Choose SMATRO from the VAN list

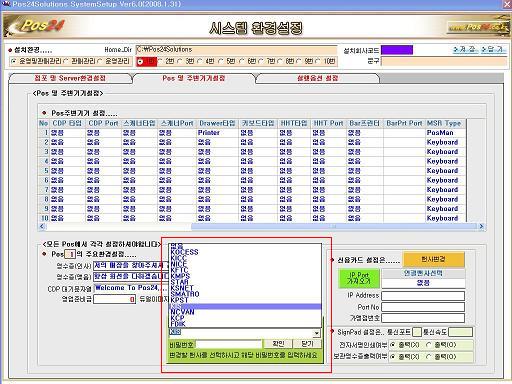click(x=245, y=294)
